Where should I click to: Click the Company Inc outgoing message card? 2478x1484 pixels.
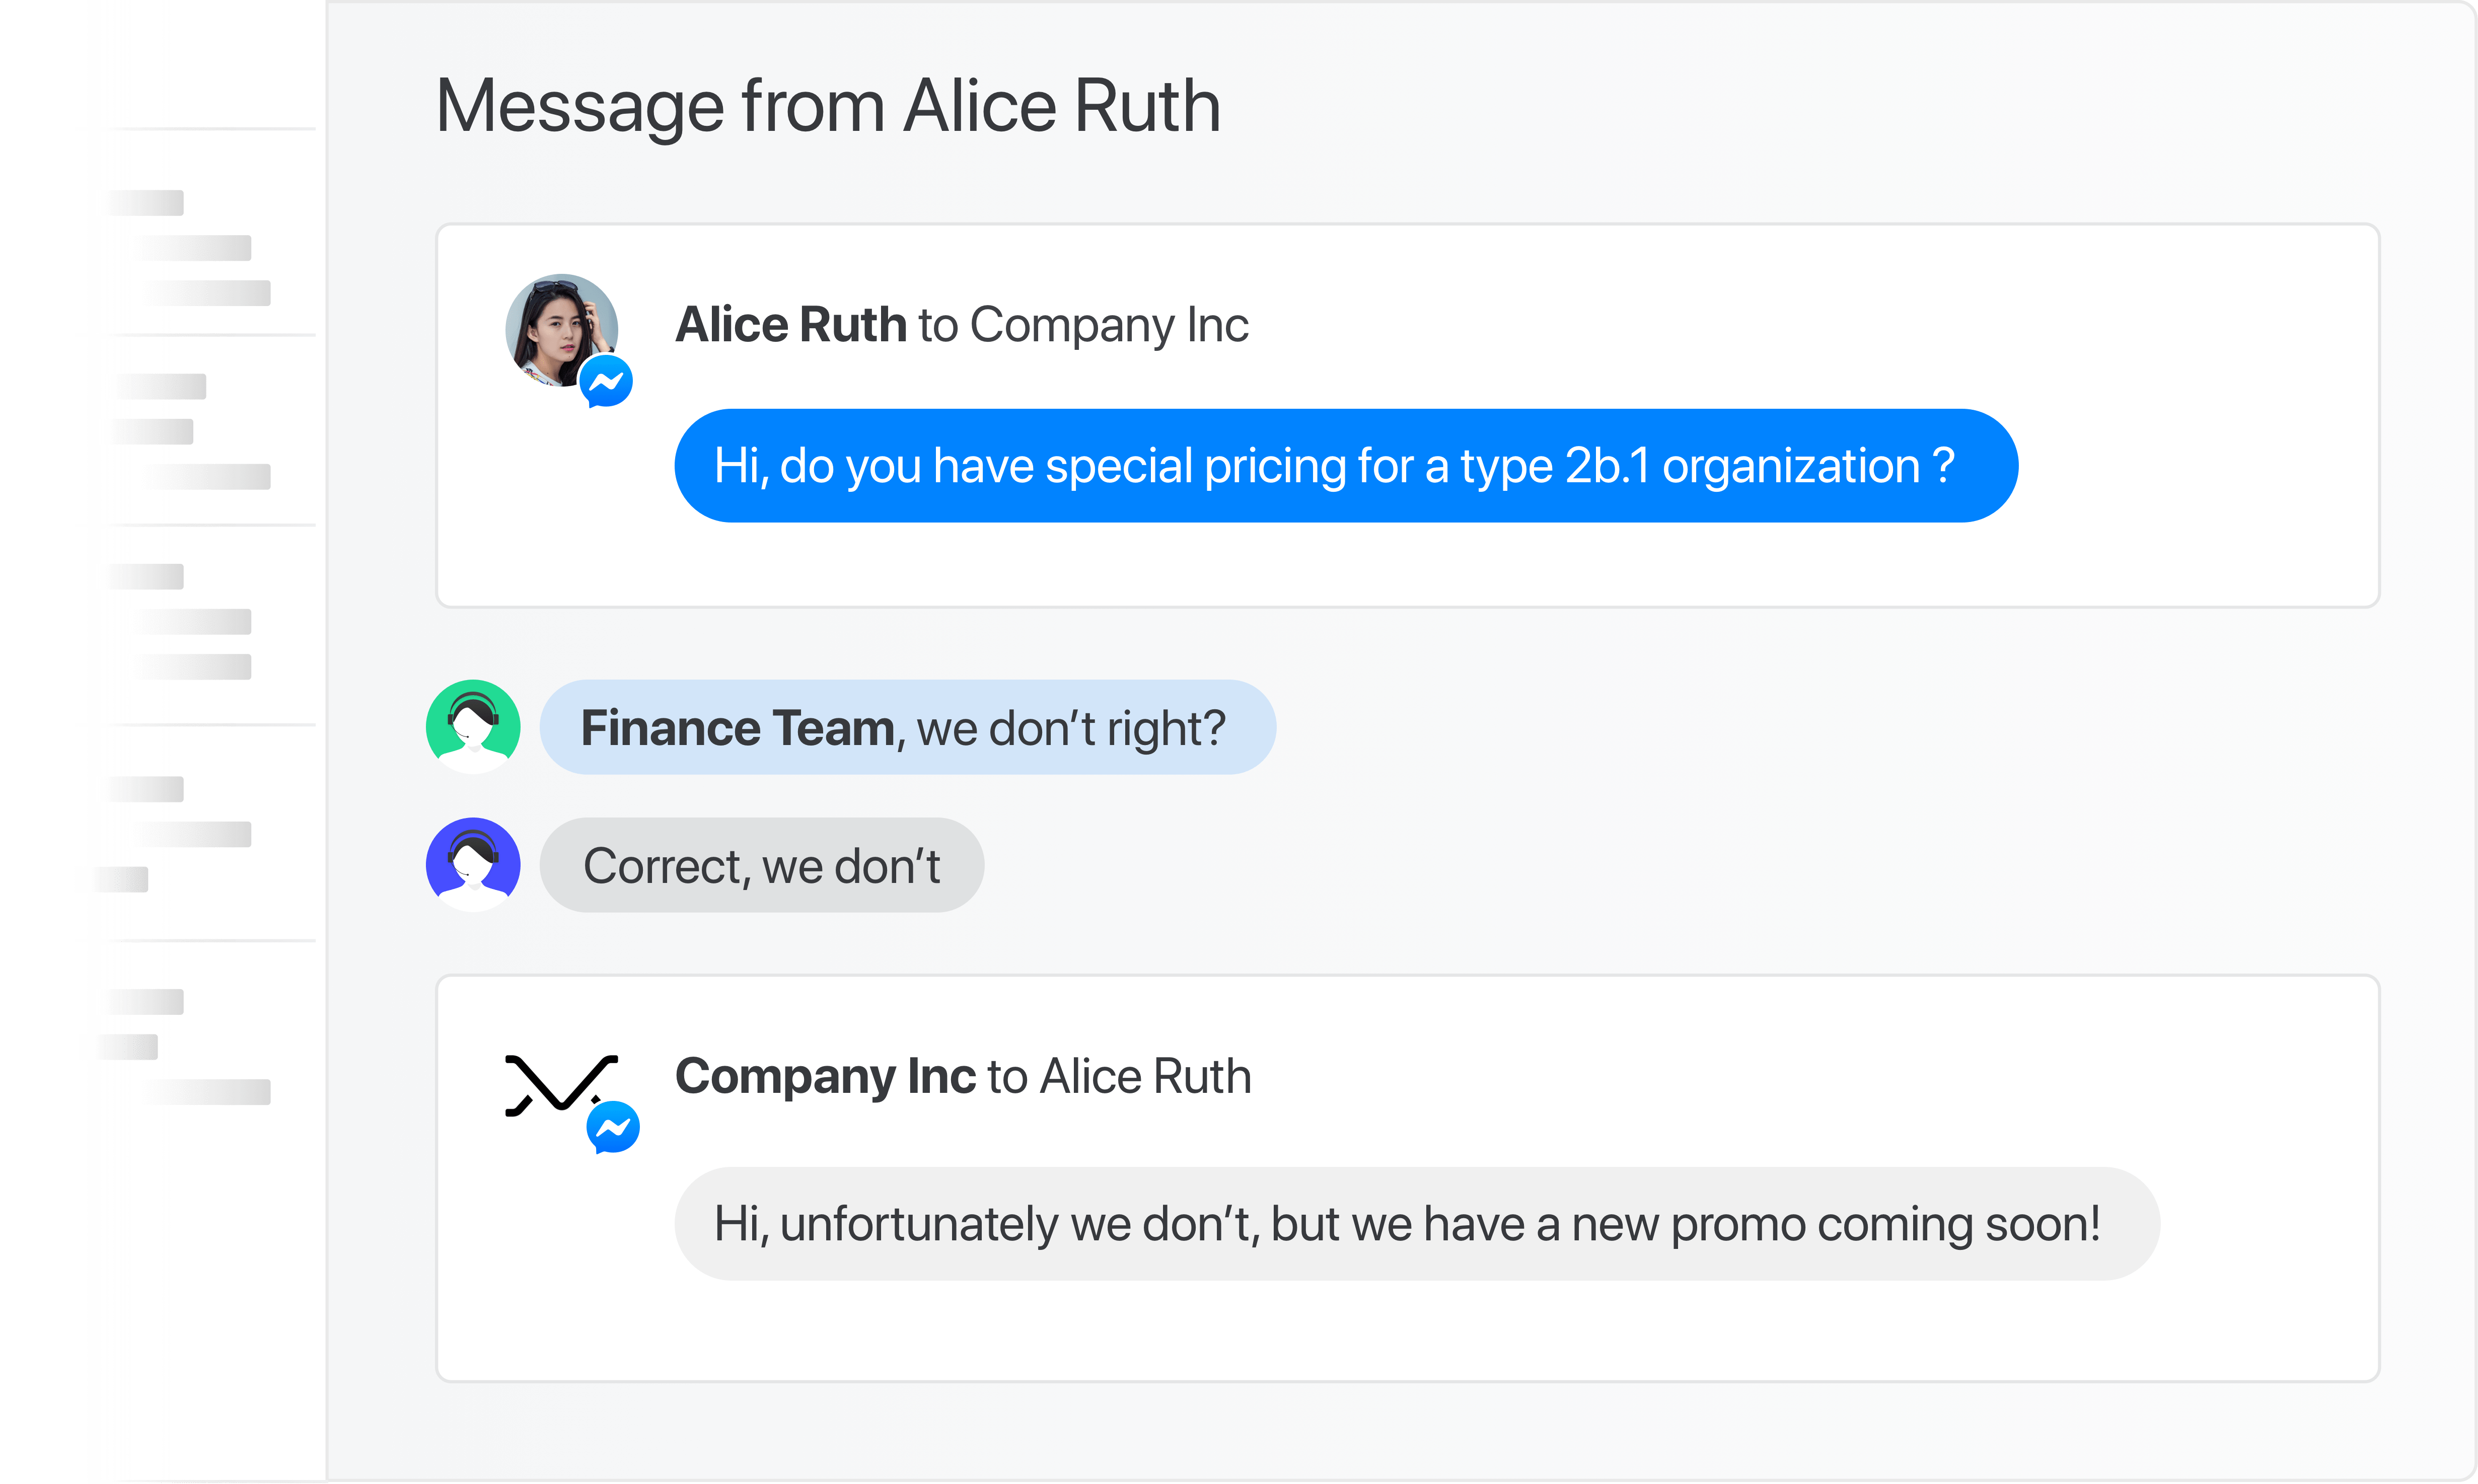[x=1408, y=1178]
